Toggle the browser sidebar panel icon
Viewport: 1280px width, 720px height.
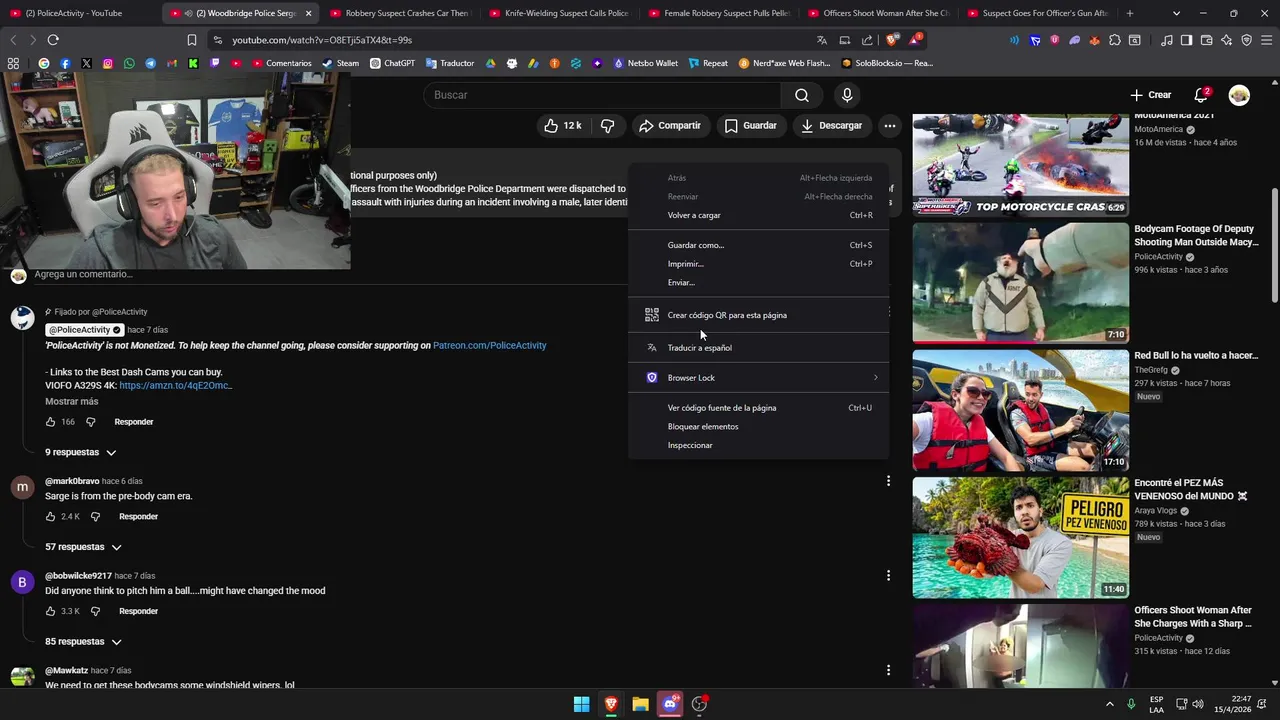point(1186,40)
